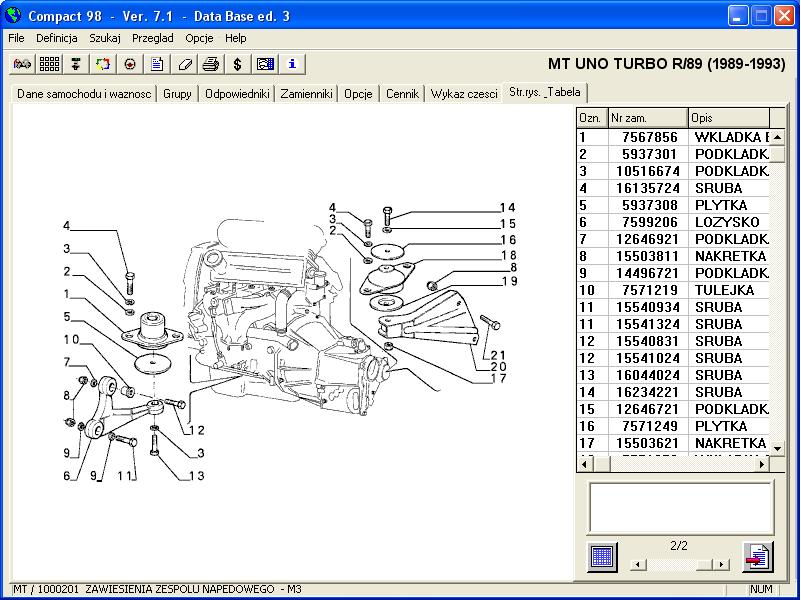The image size is (801, 600).
Task: Click the document page toolbar icon
Action: click(x=157, y=64)
